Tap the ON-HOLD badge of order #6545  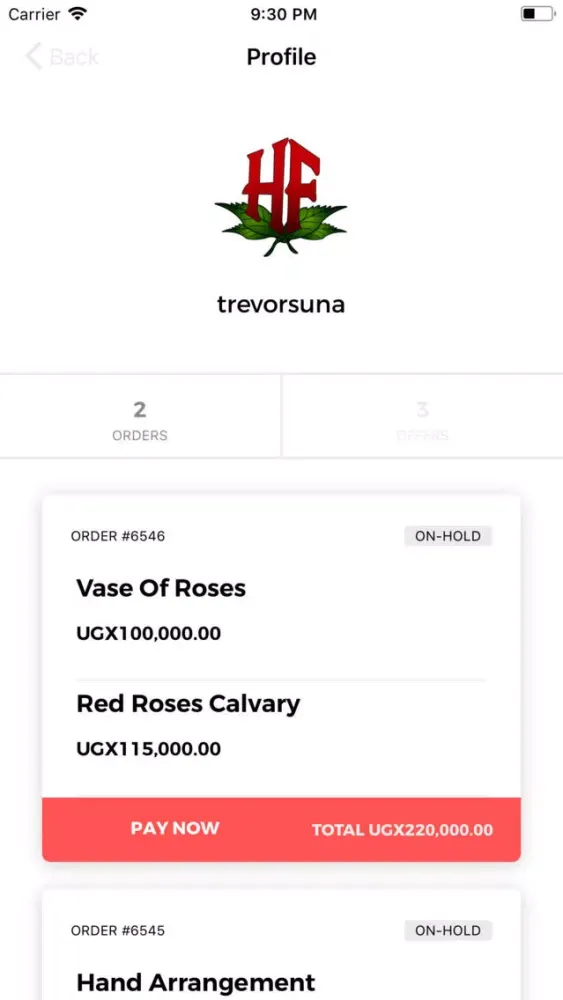tap(448, 930)
